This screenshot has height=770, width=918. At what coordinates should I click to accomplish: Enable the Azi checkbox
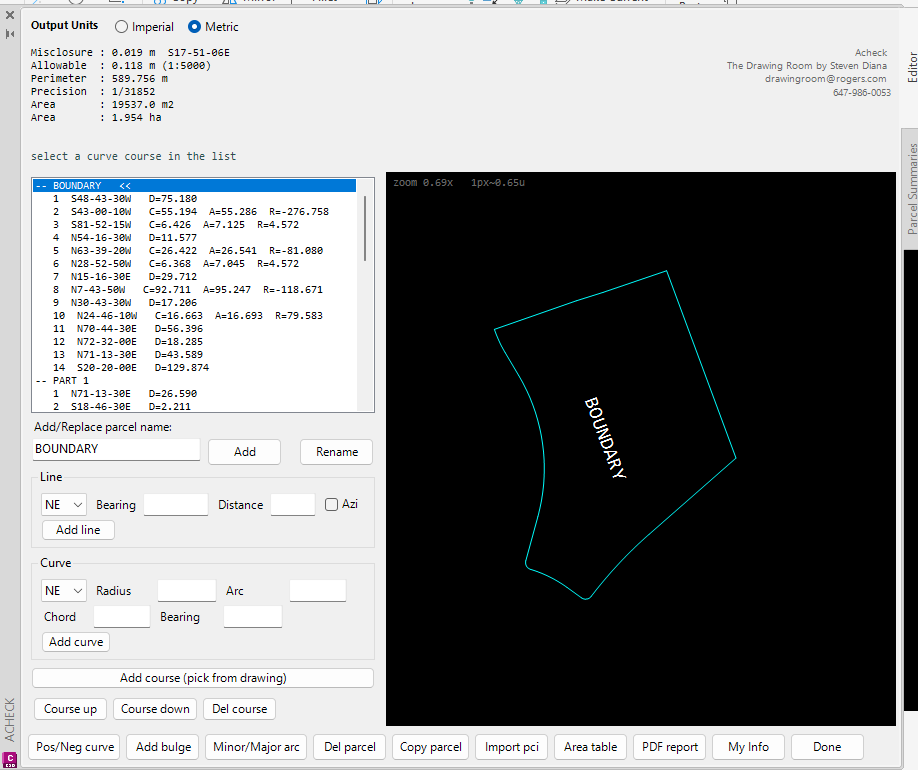[331, 504]
